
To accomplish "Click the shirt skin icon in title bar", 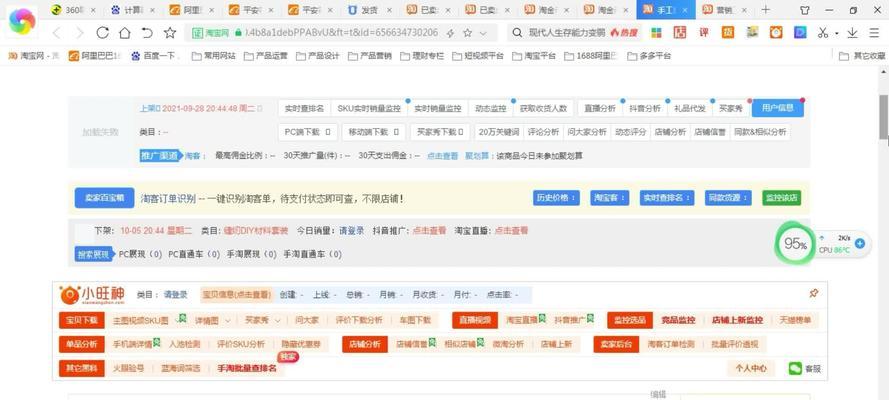I will 805,10.
